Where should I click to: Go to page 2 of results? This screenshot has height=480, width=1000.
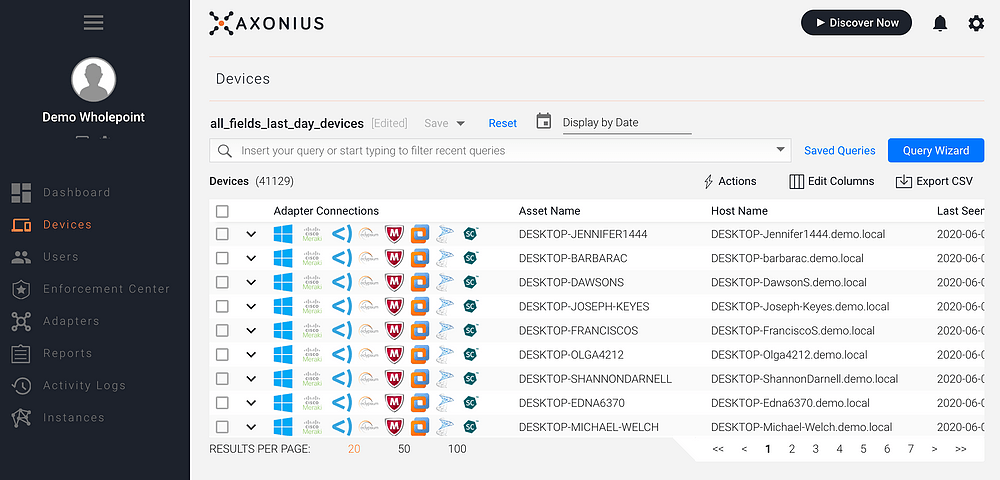pos(791,449)
